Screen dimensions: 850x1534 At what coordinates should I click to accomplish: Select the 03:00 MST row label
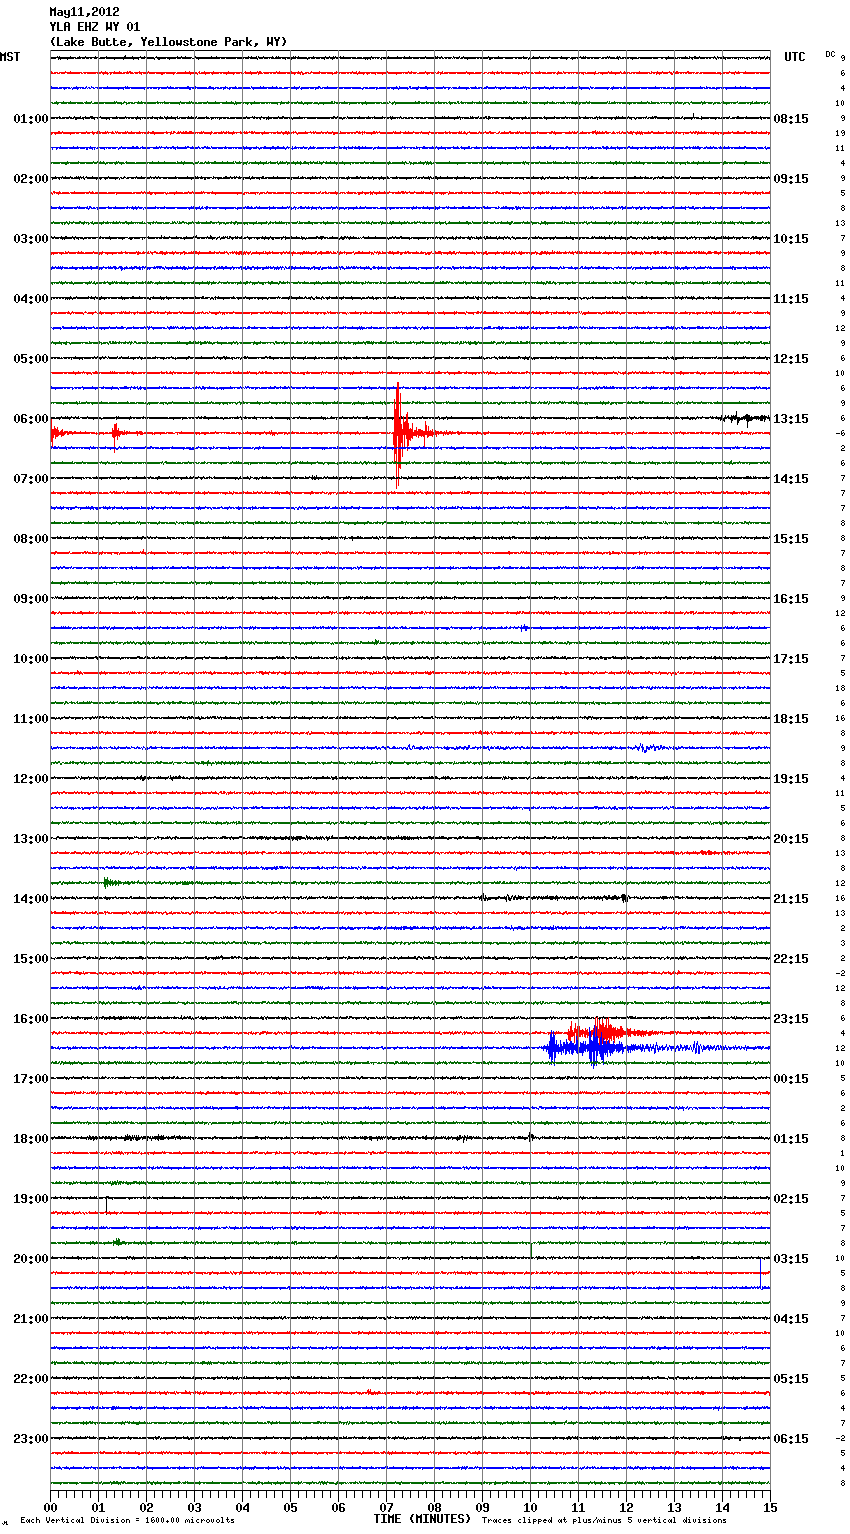click(31, 238)
